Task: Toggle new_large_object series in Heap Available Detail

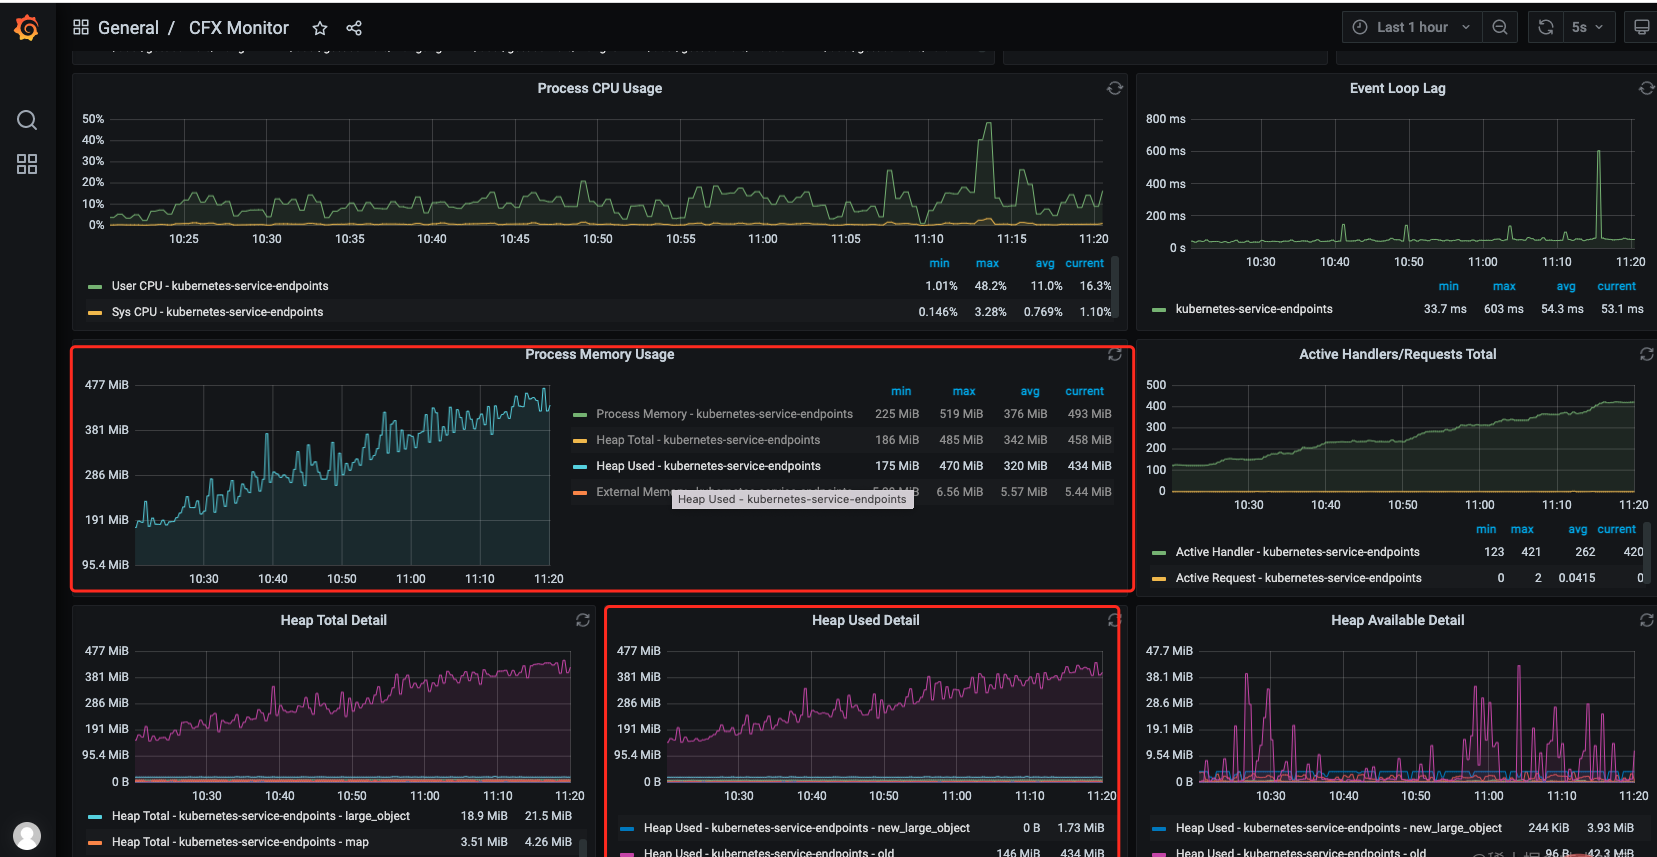Action: 1338,828
